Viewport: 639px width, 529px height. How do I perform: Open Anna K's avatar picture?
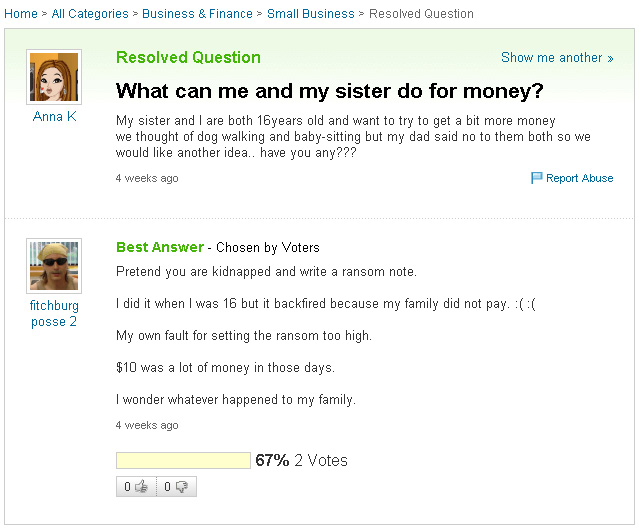click(54, 77)
